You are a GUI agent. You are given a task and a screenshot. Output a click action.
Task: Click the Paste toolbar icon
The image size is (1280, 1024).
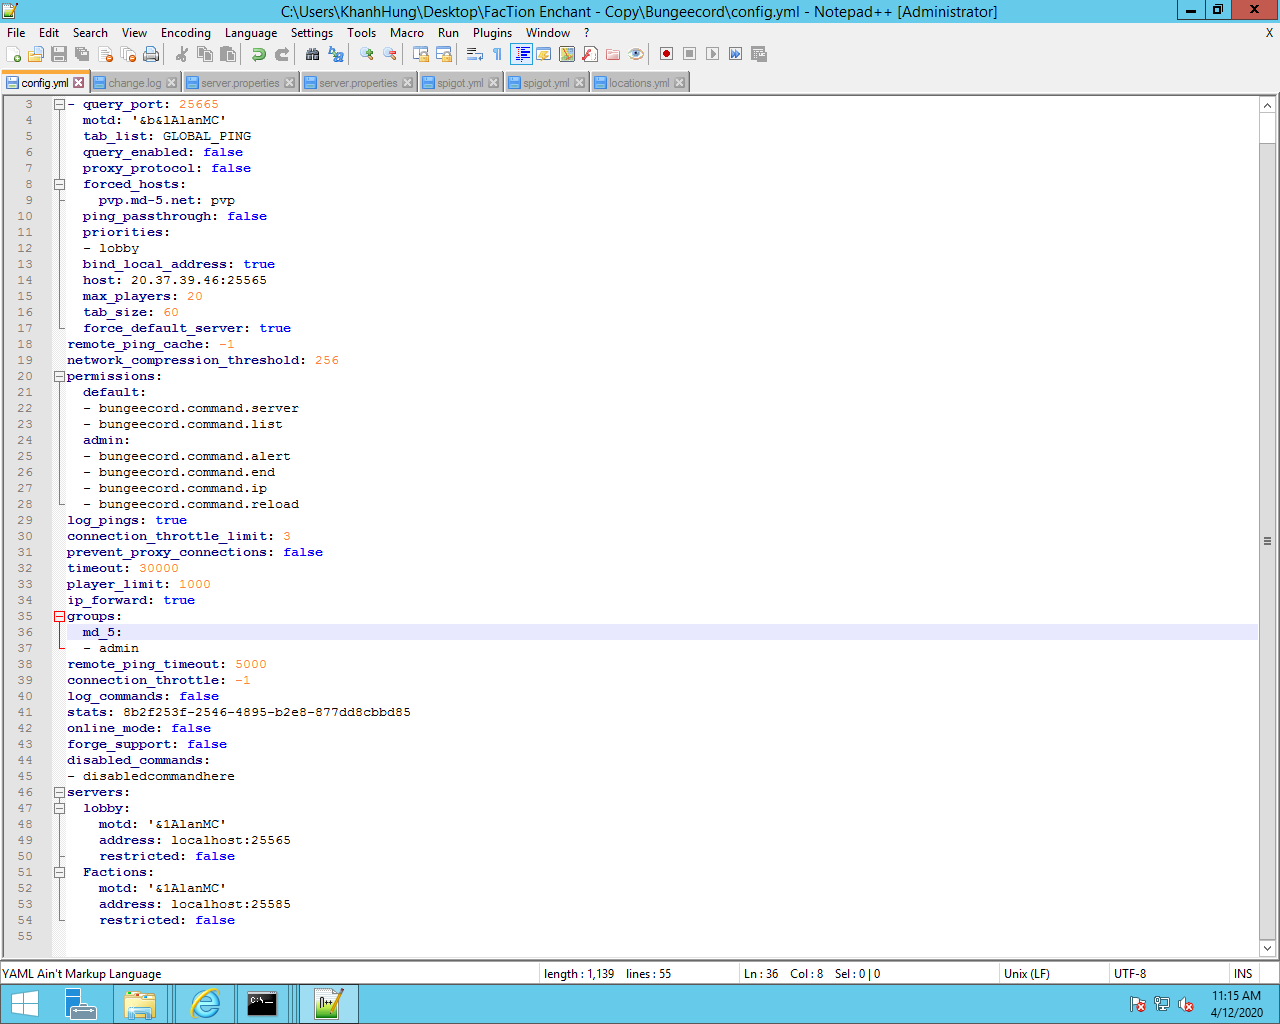(x=228, y=54)
